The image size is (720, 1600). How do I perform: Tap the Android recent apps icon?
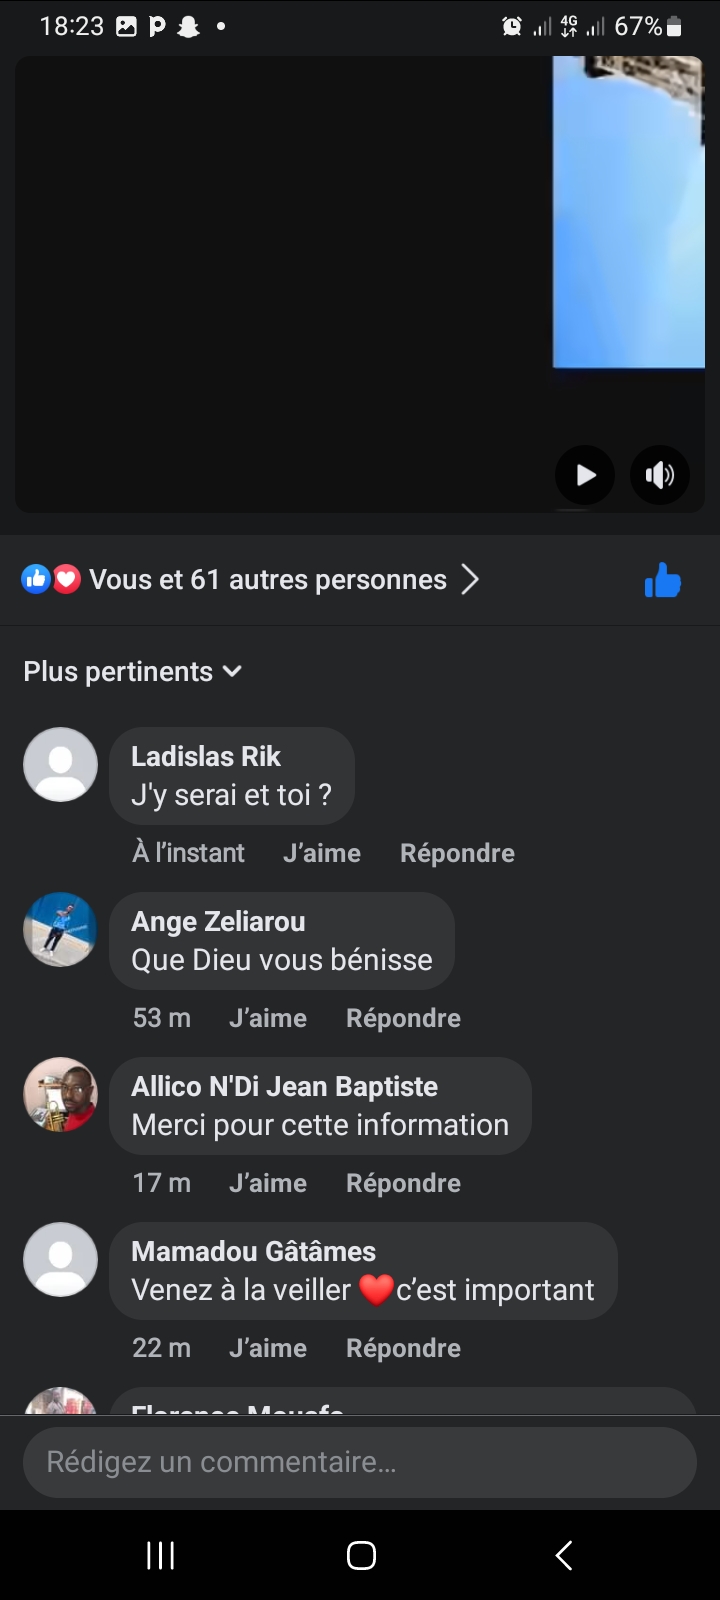161,1555
